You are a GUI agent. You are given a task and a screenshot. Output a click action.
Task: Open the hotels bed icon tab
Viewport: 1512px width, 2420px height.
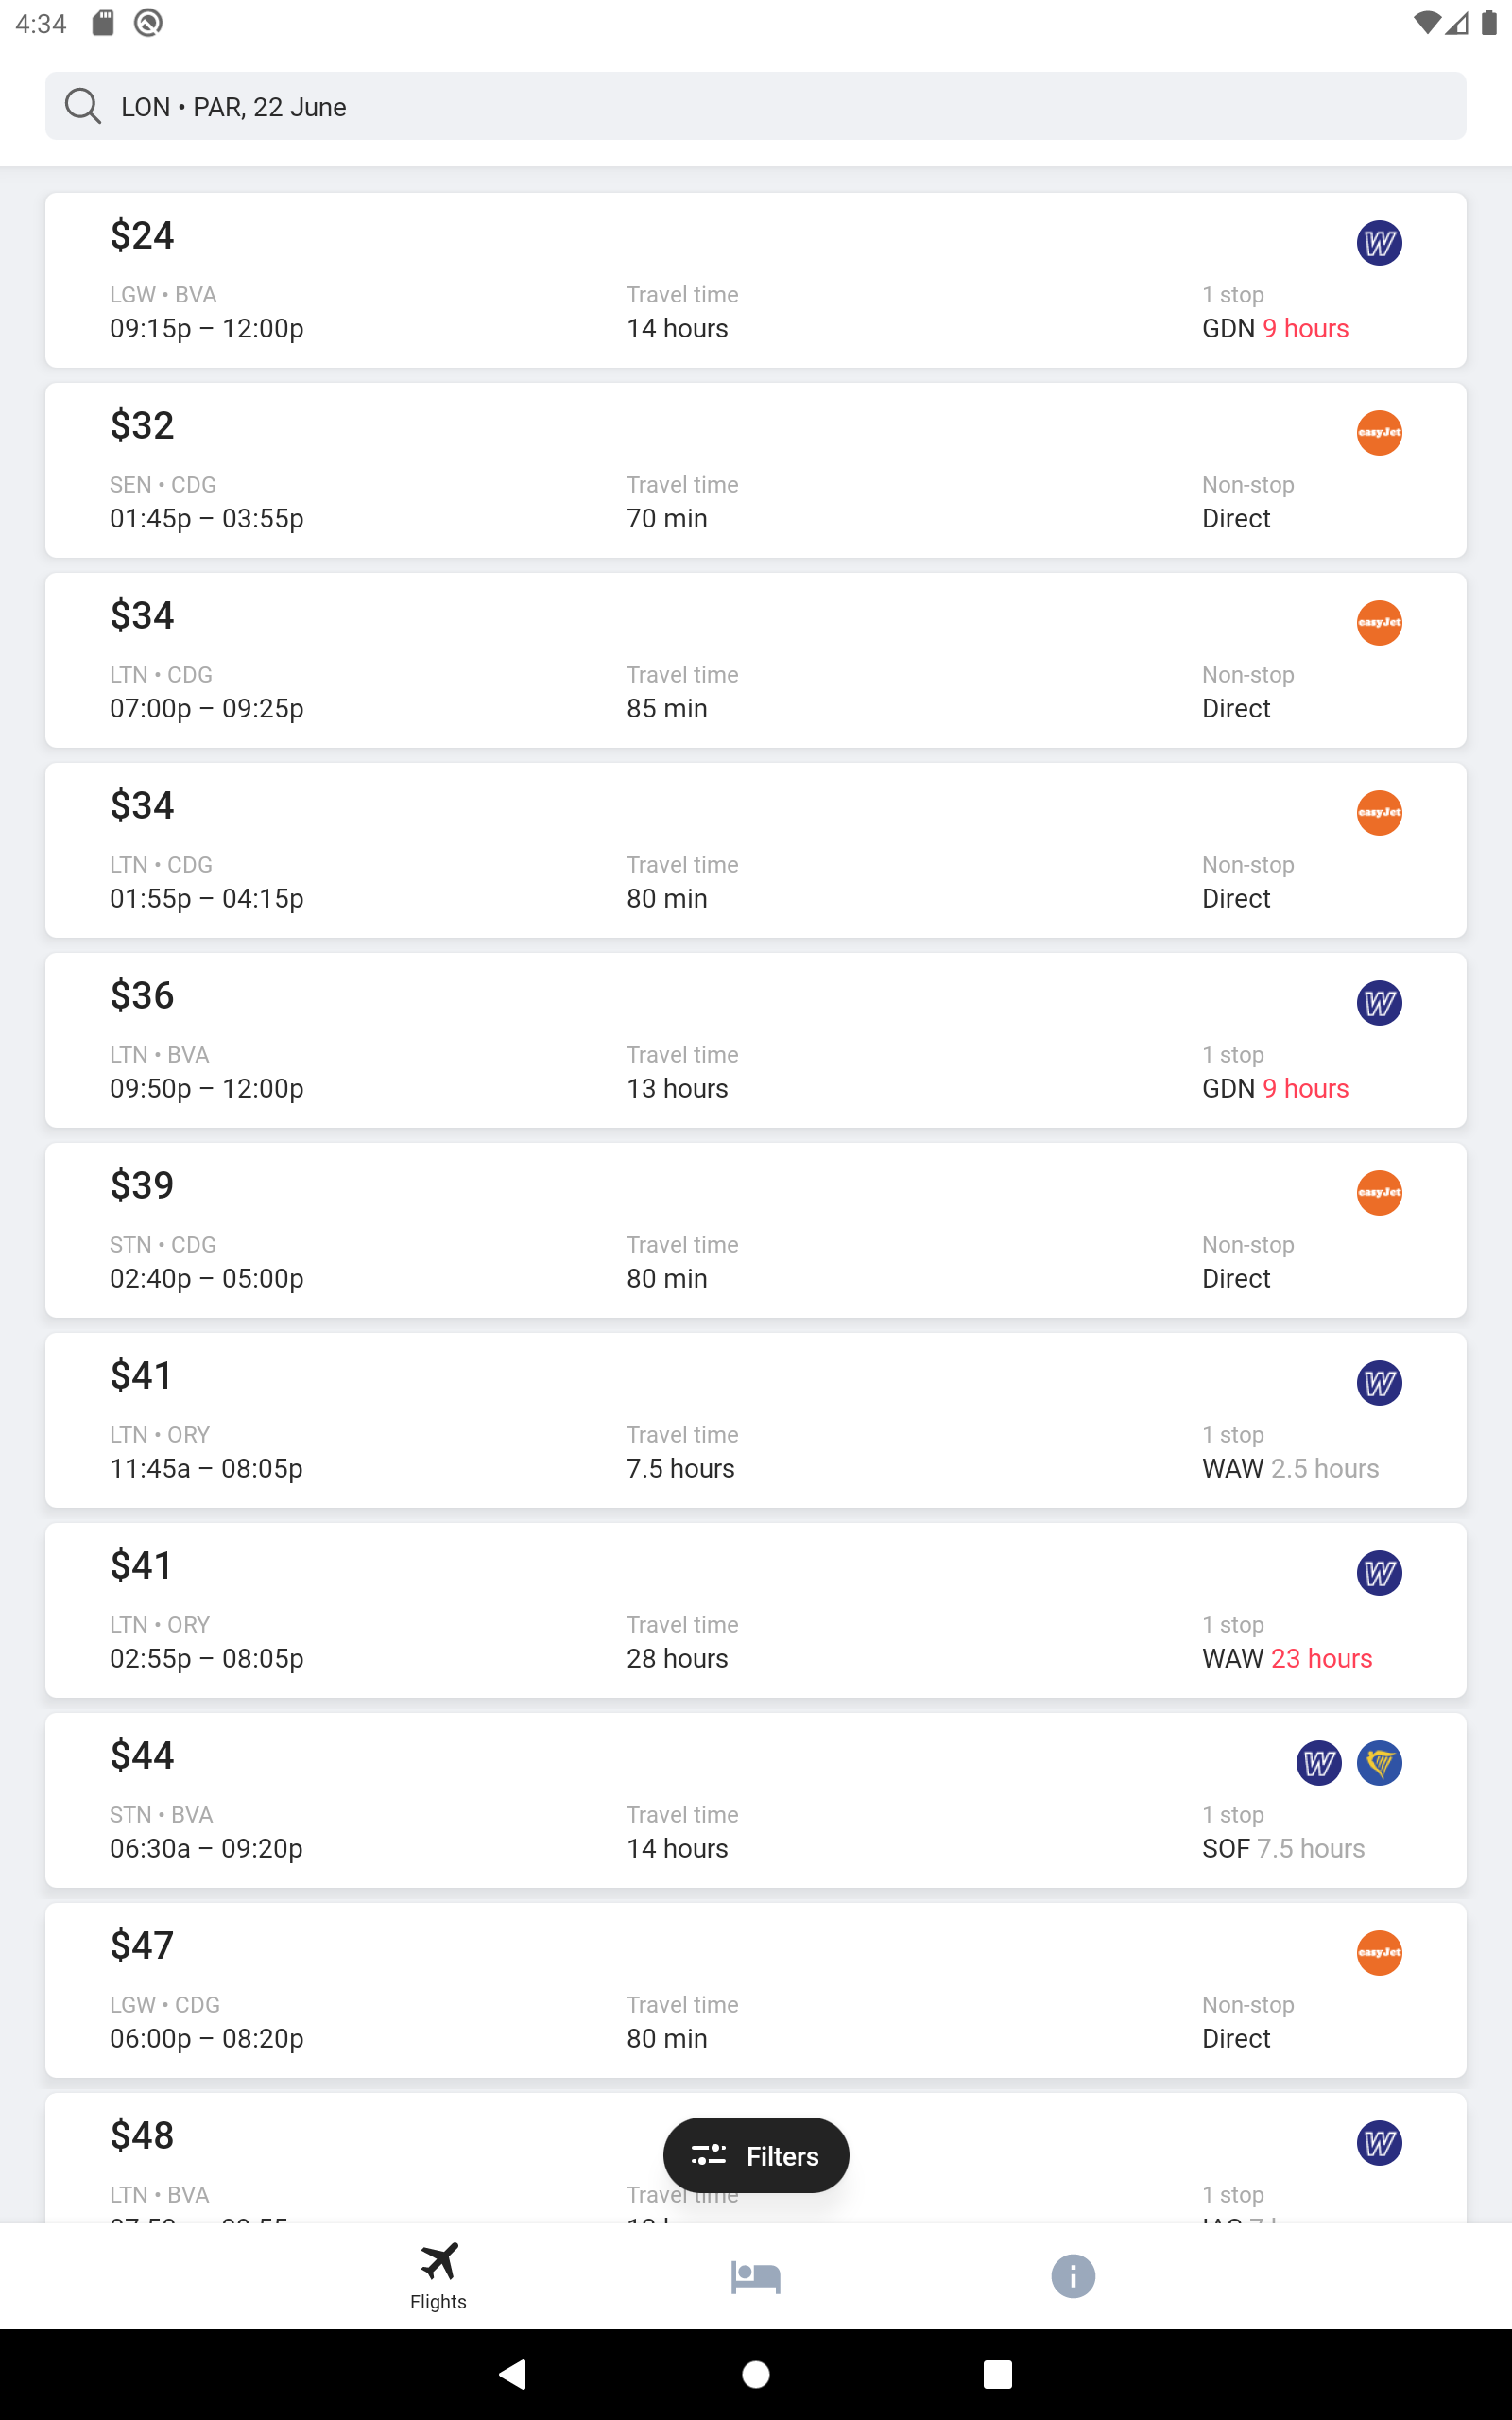point(755,2277)
